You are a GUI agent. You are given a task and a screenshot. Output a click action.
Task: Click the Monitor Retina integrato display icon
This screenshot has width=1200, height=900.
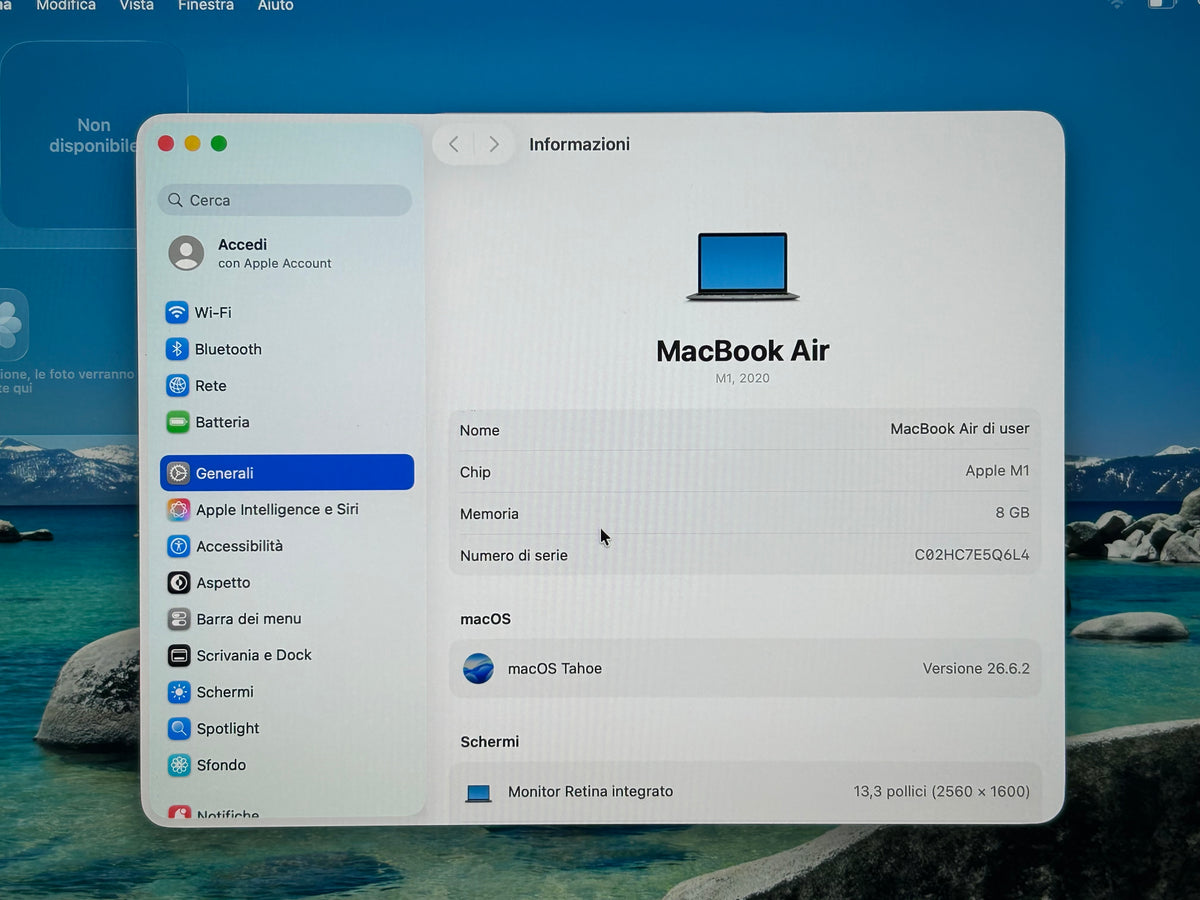click(x=479, y=792)
